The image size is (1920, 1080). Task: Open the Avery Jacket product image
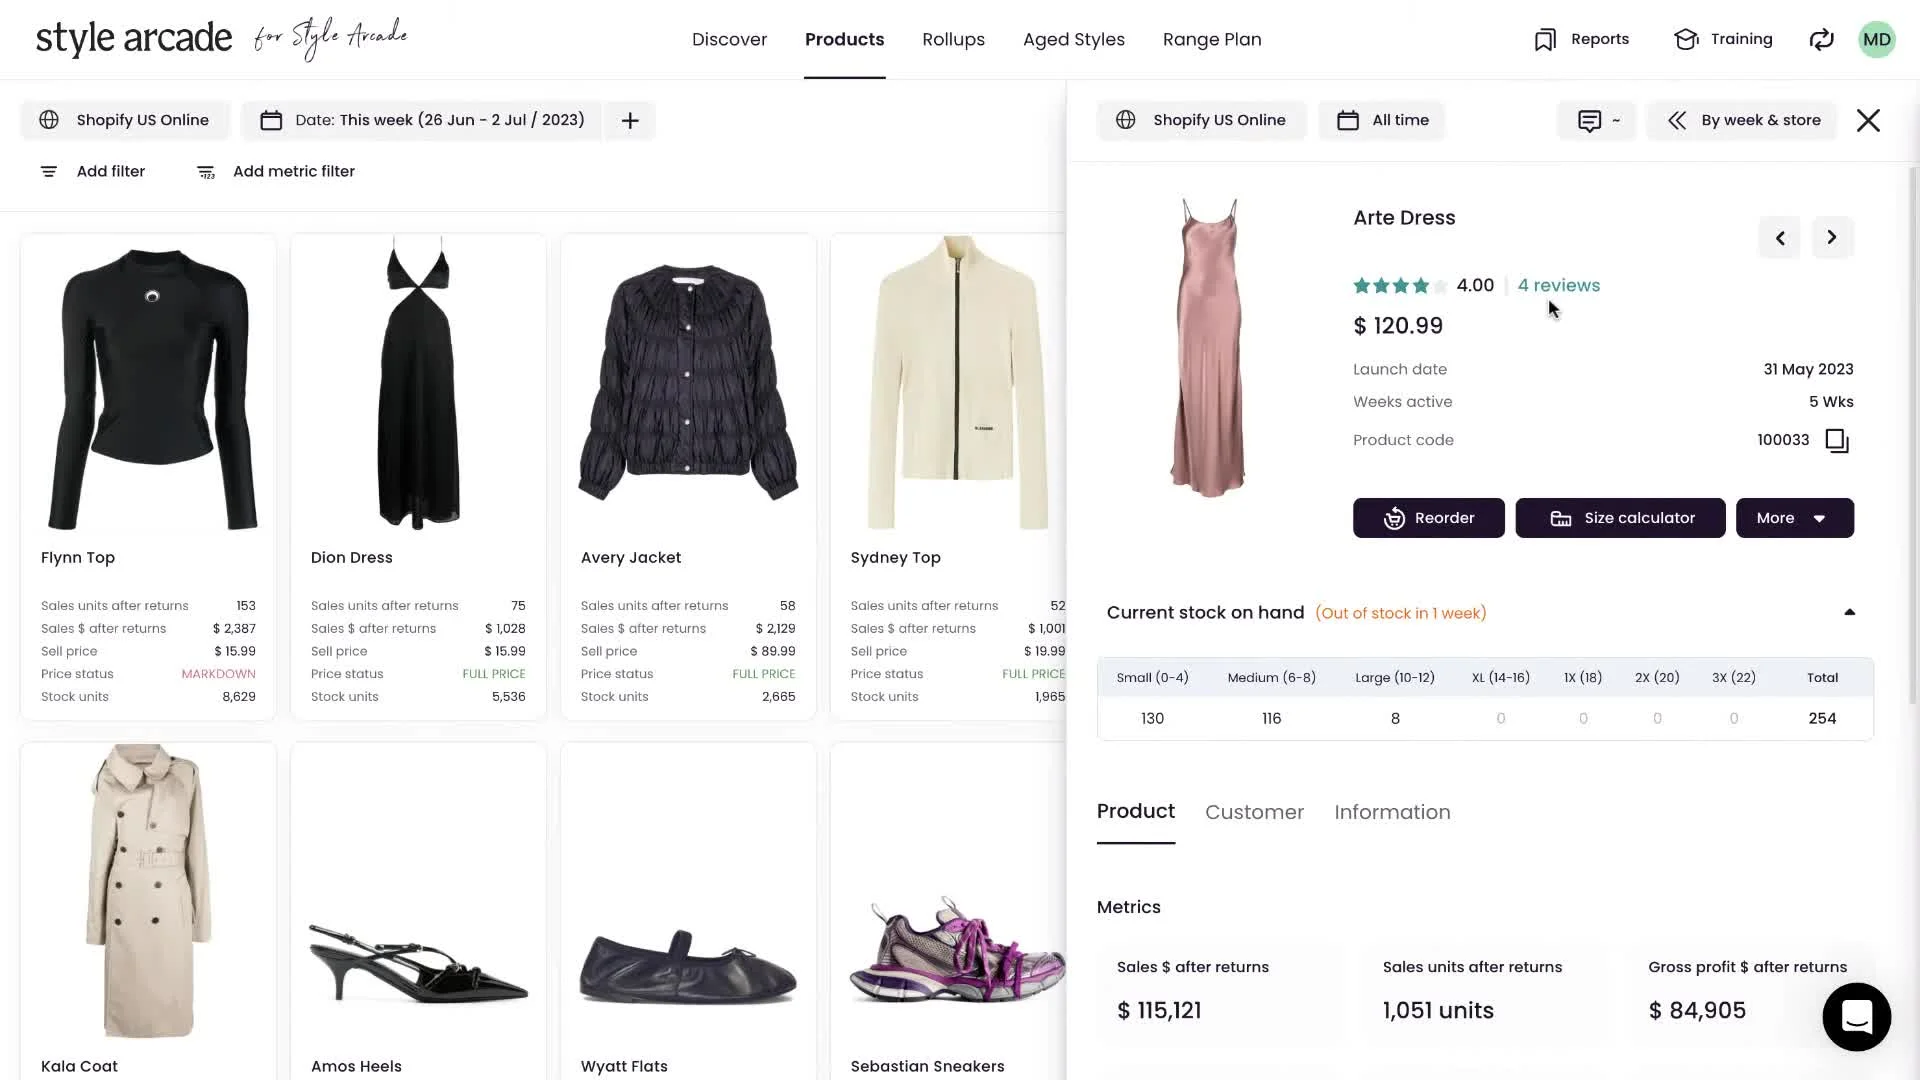pos(688,383)
